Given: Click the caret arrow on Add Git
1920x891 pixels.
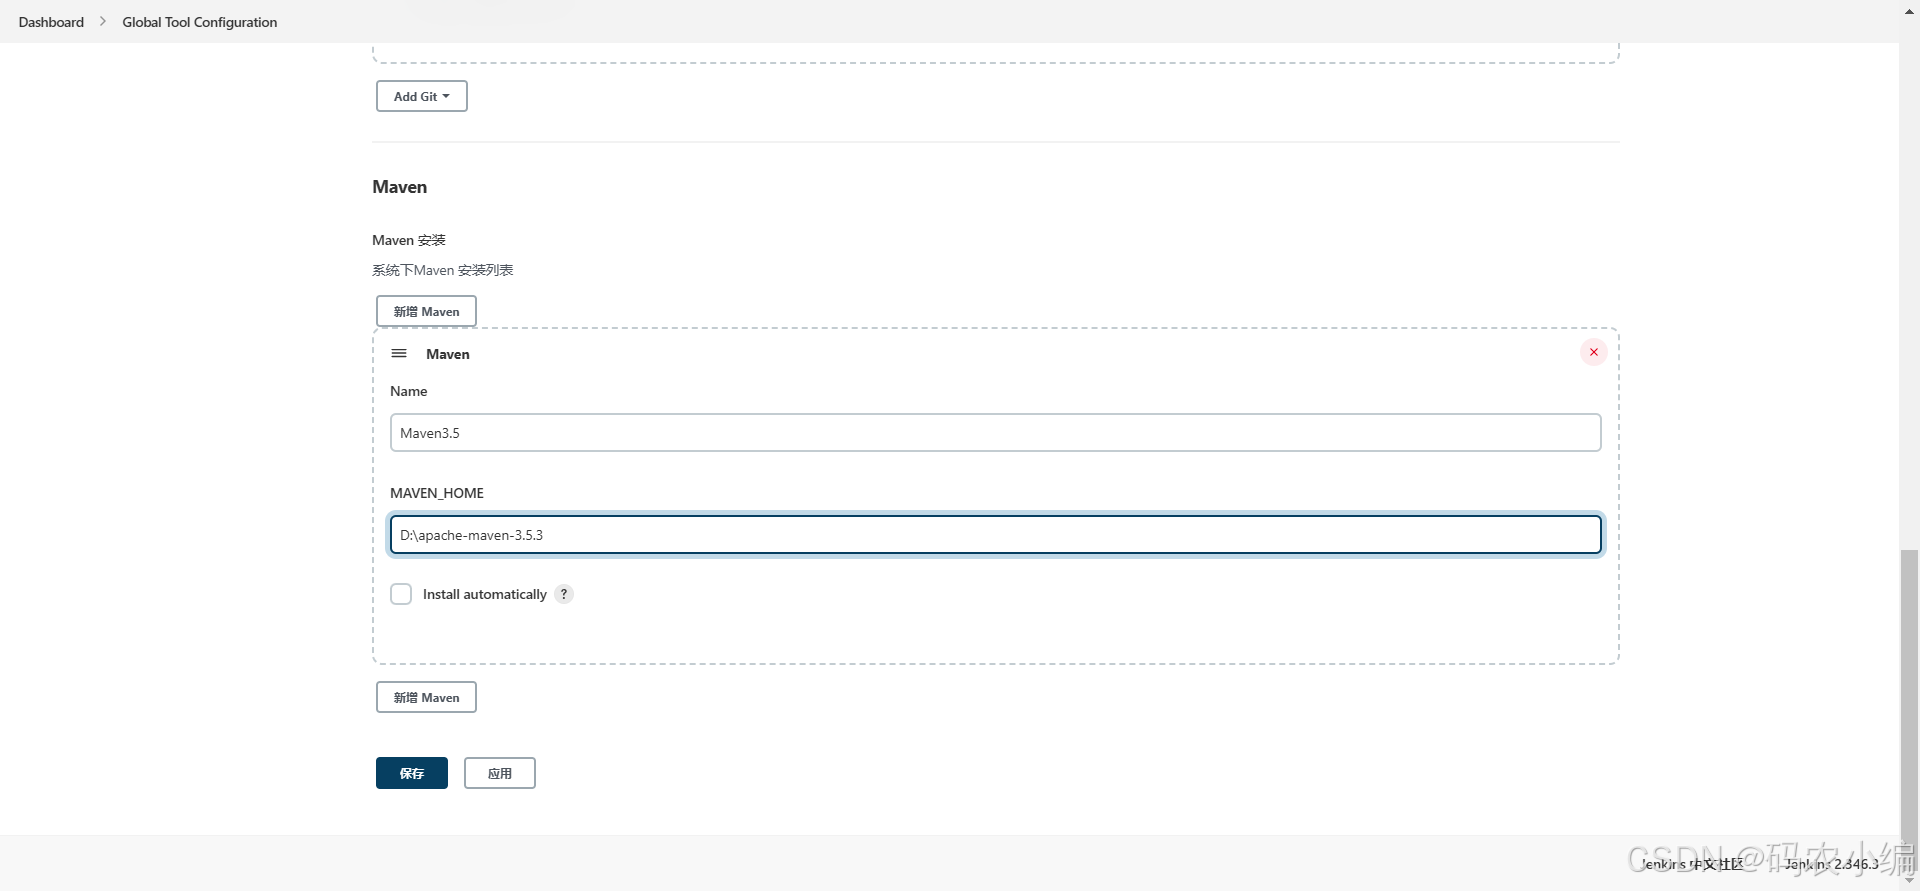Looking at the screenshot, I should [447, 96].
